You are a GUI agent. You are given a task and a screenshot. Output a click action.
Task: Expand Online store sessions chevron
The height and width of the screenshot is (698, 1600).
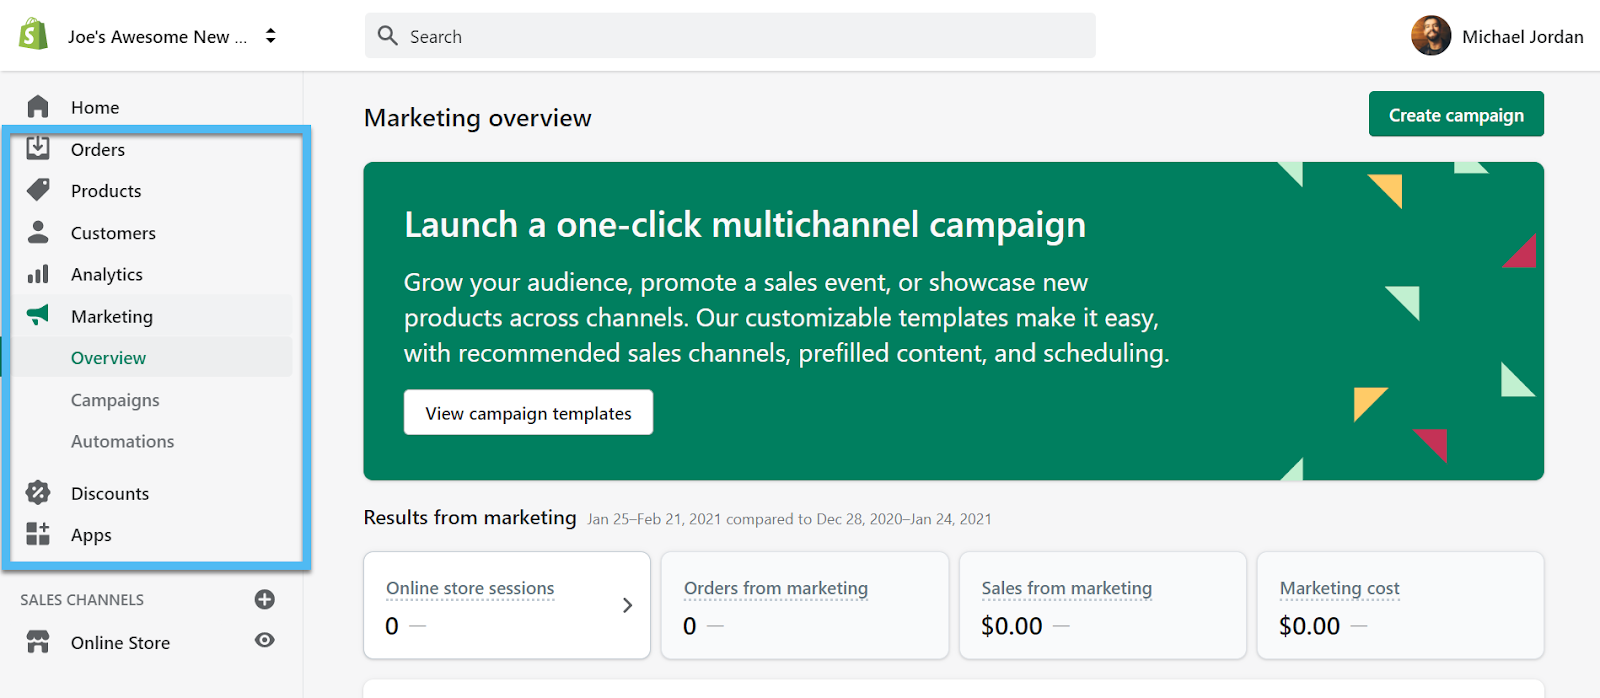coord(627,605)
